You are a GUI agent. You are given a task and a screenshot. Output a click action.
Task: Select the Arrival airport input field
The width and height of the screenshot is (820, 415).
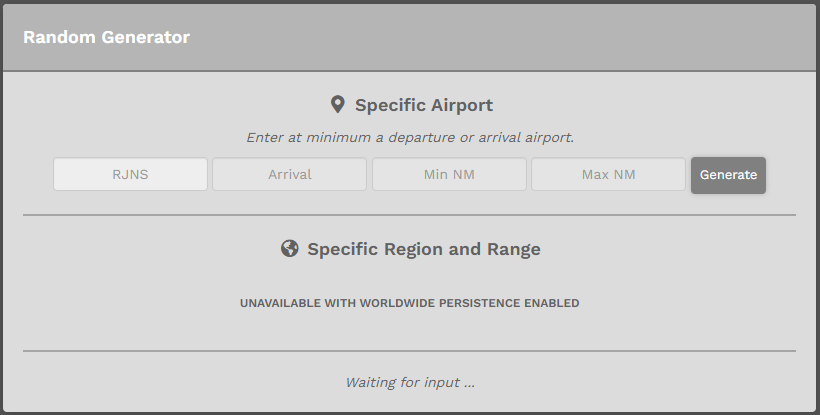pyautogui.click(x=290, y=174)
